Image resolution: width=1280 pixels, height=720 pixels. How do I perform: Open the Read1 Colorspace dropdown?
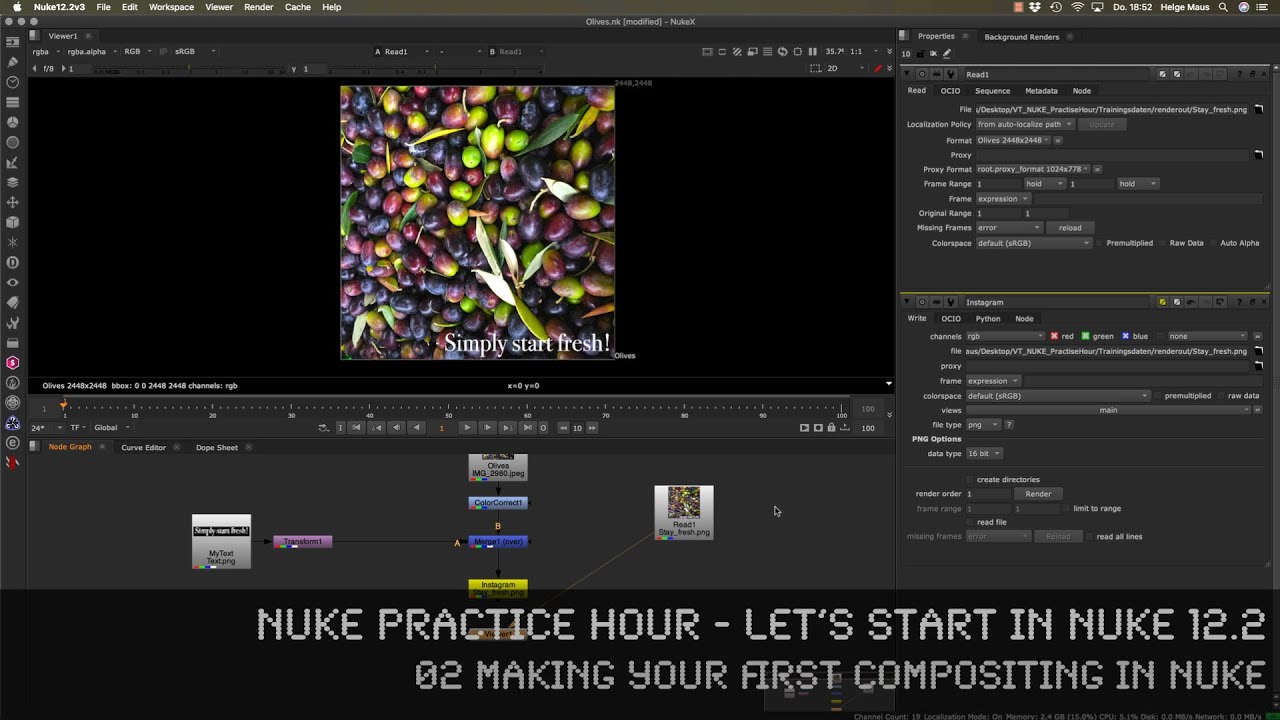1033,243
